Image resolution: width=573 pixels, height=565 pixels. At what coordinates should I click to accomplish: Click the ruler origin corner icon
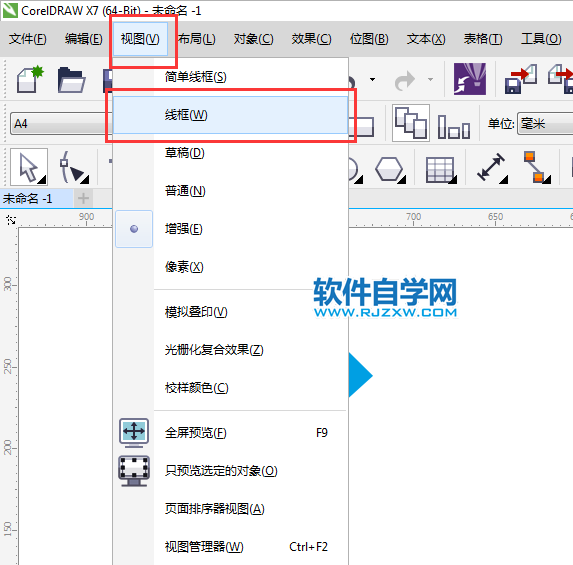(11, 220)
